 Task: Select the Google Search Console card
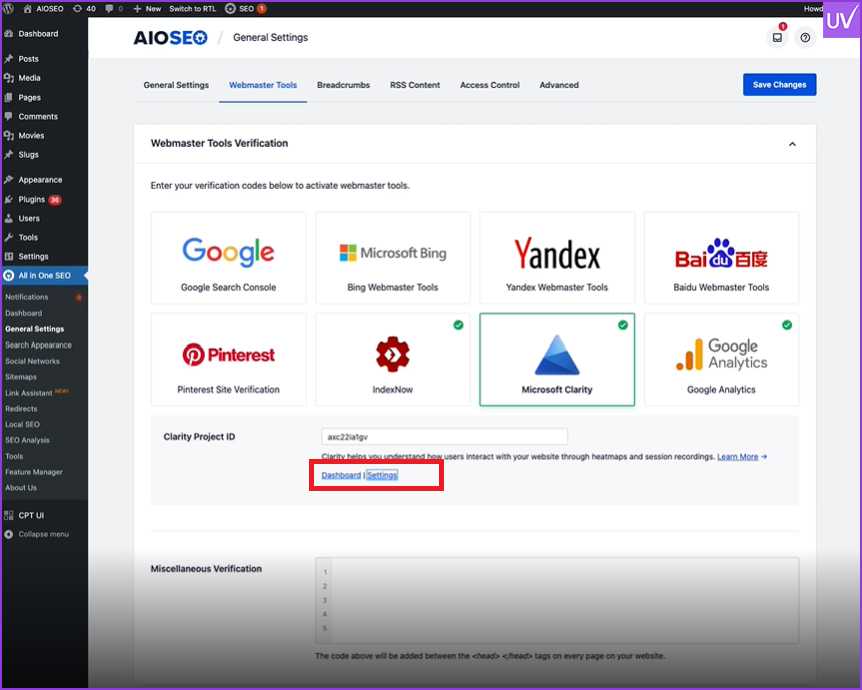coord(229,258)
